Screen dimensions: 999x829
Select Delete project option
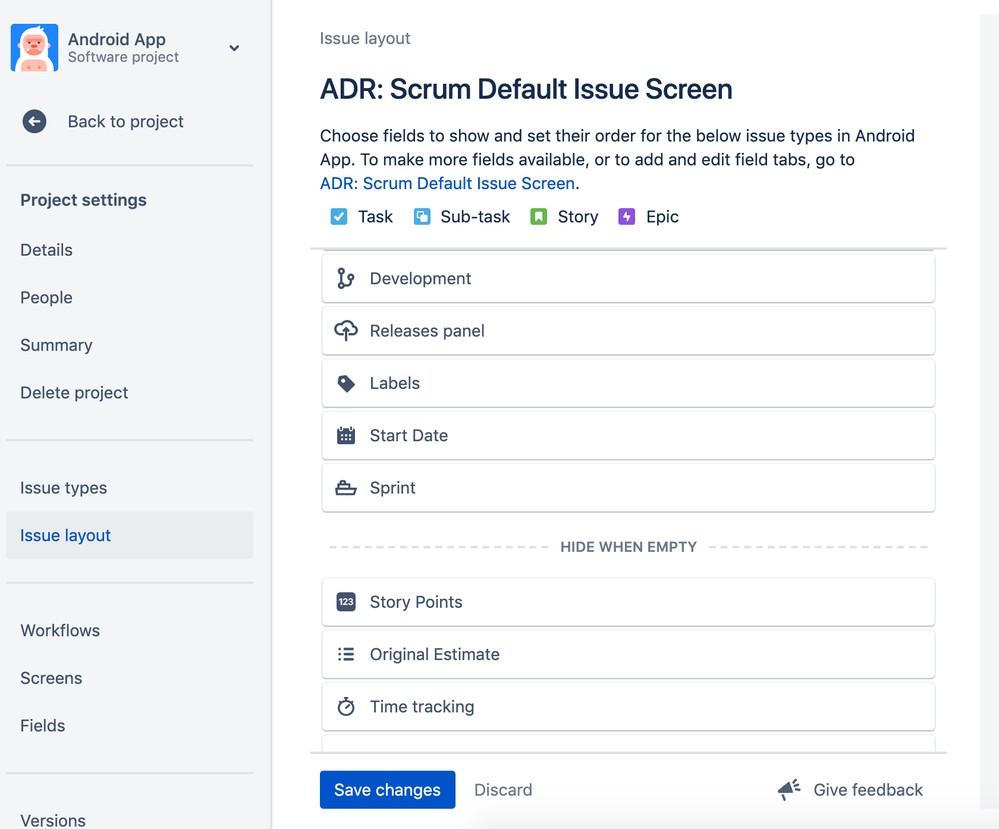(x=75, y=393)
